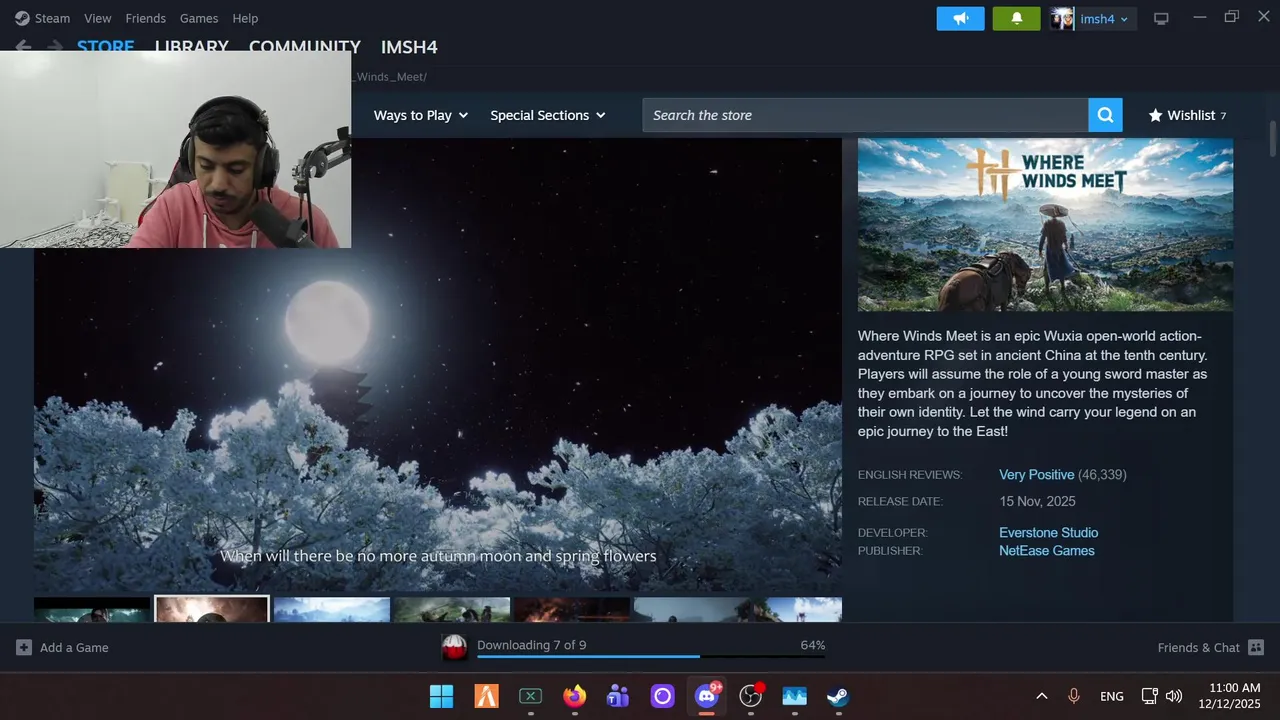Click the release date 15 Nov, 2025
1280x720 pixels.
coord(1037,501)
